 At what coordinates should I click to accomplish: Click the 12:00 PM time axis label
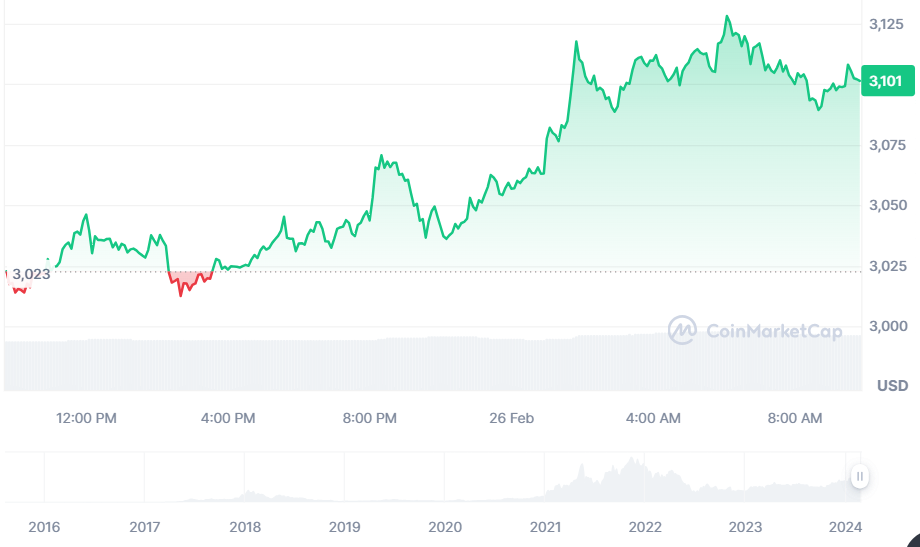[x=86, y=418]
